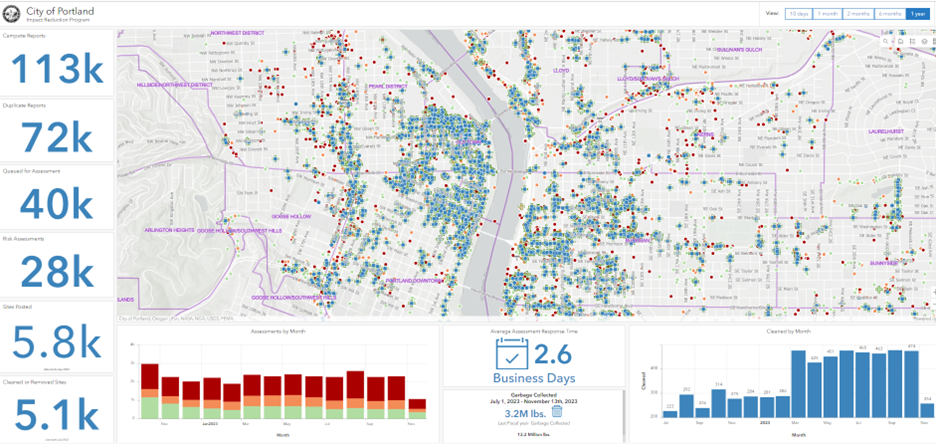Click the LLOYD neighborhood map label
Screen dimensions: 936x444
562,70
